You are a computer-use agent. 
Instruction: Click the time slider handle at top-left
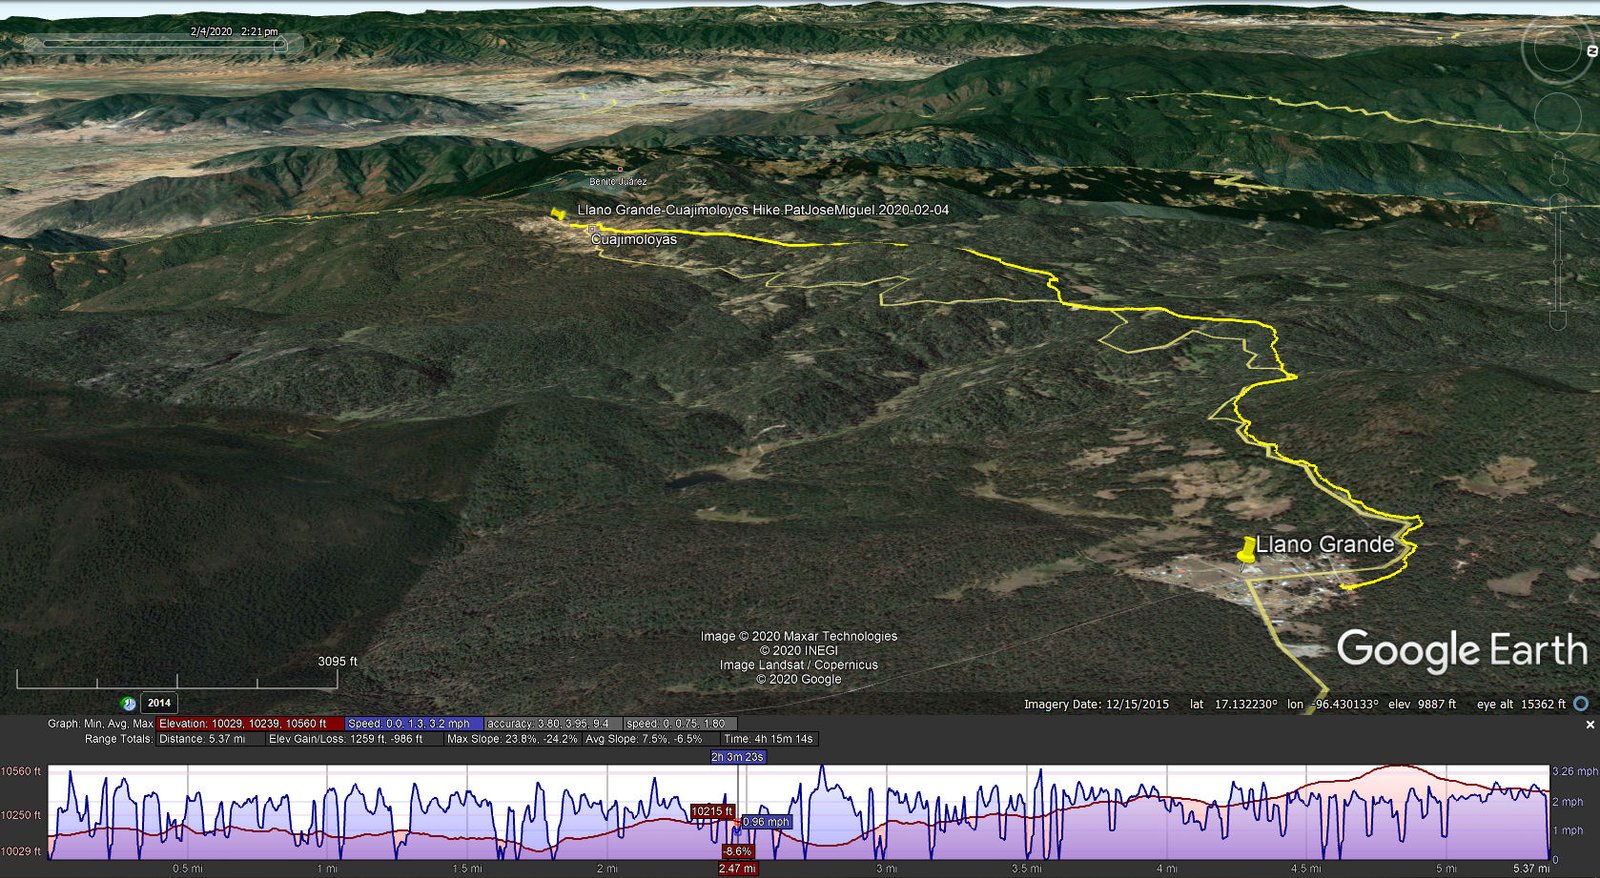pos(281,44)
